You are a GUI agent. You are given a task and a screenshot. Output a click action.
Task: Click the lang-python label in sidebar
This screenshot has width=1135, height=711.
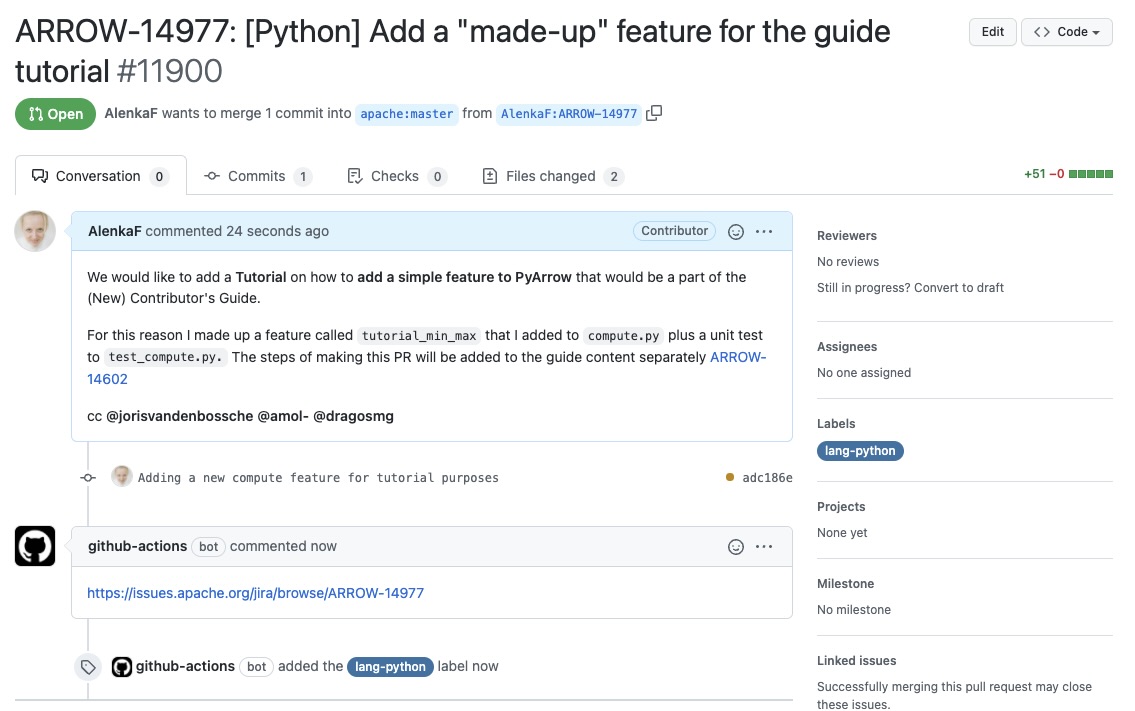click(x=860, y=451)
